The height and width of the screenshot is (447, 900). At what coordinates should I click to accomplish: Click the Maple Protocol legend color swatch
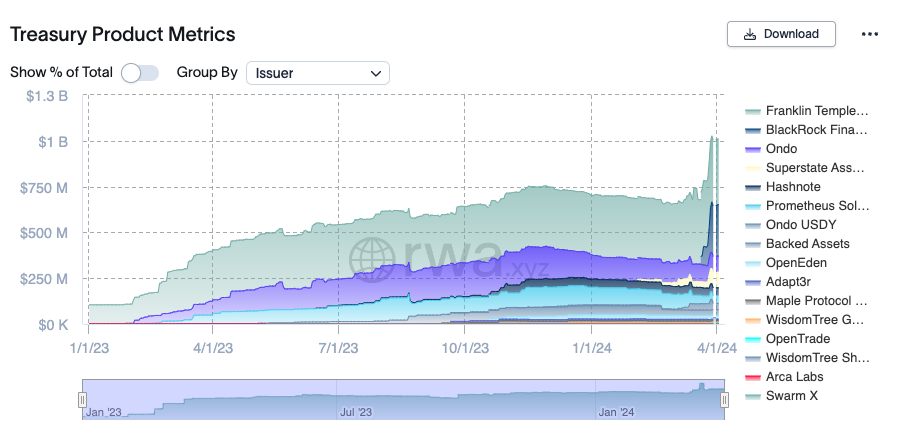(753, 301)
